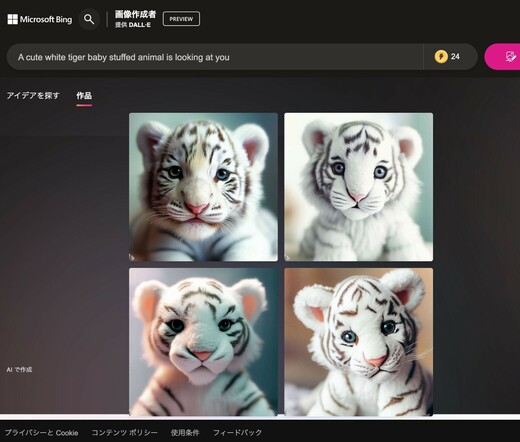Open the コンテンツ ポリシー link

pyautogui.click(x=124, y=433)
